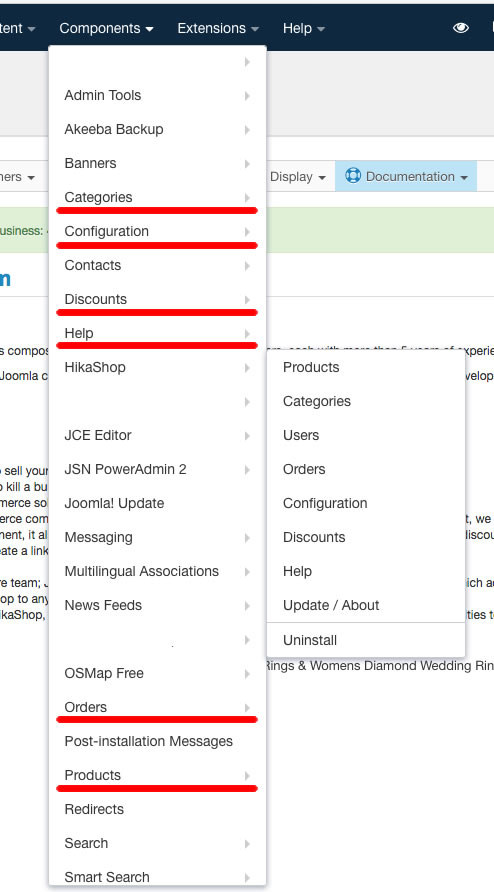Click Discounts in HikaShop submenu
The width and height of the screenshot is (494, 892).
click(366, 538)
